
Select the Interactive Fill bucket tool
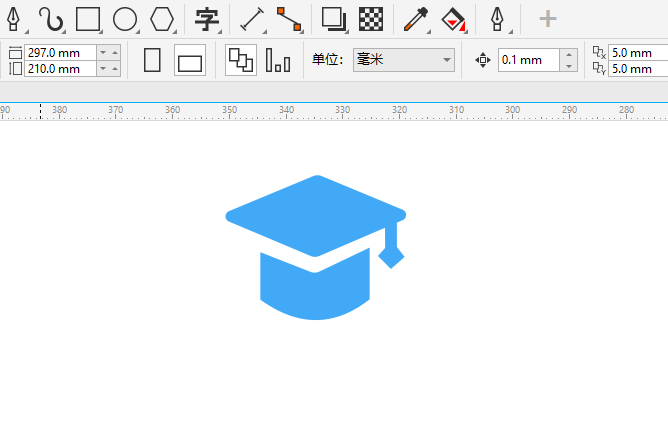[x=453, y=20]
